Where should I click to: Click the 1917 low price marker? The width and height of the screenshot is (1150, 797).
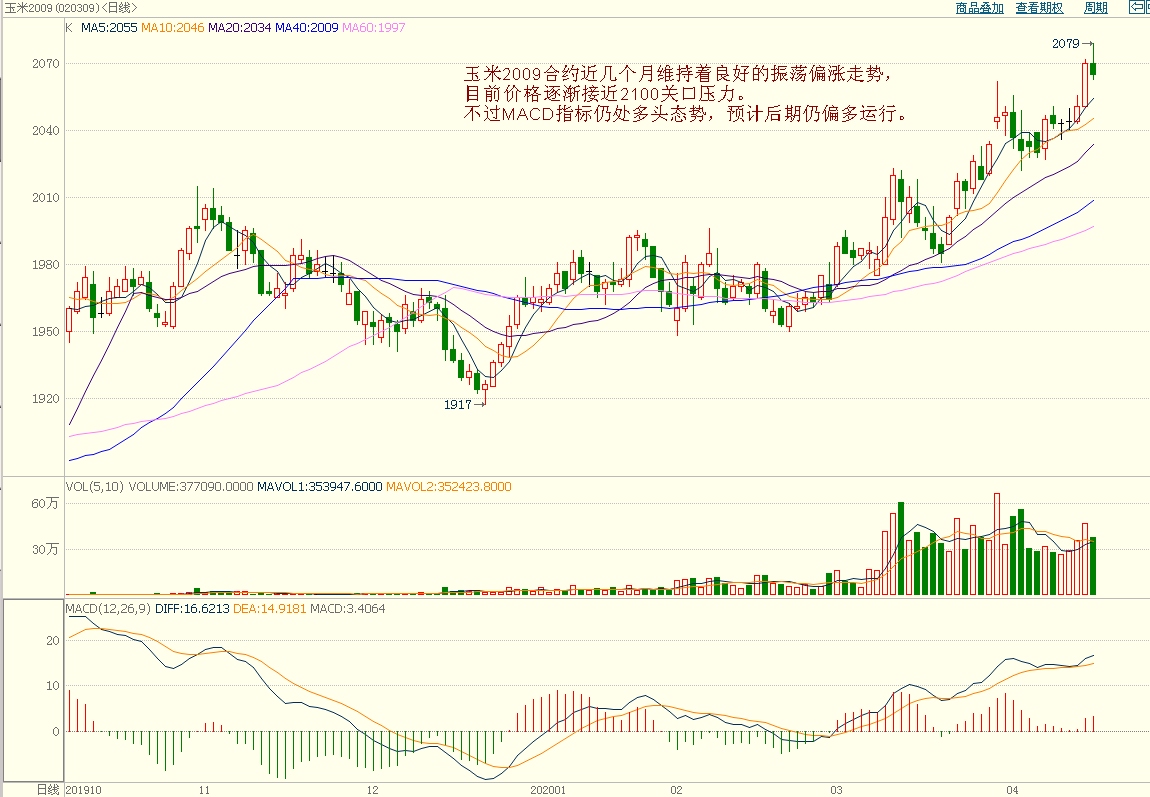point(458,405)
